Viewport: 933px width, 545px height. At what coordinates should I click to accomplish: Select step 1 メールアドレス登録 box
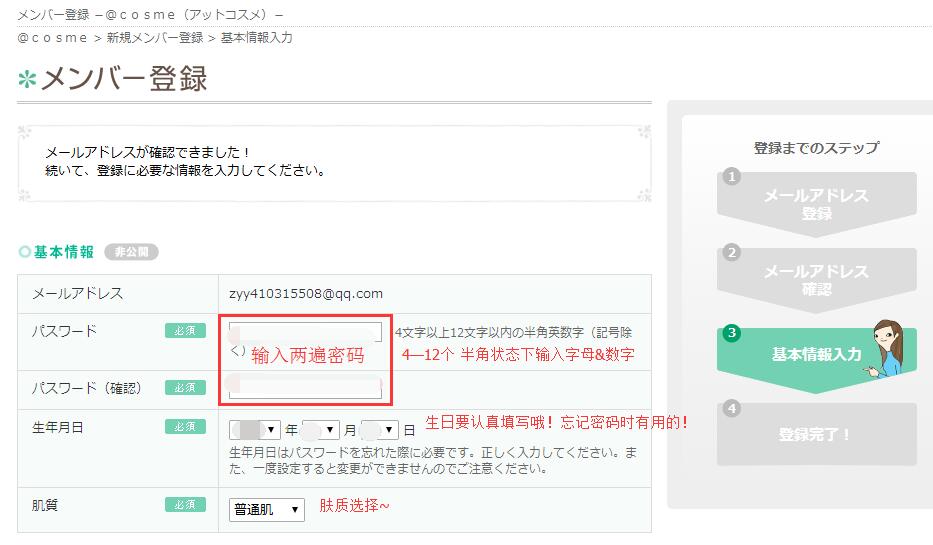[816, 204]
